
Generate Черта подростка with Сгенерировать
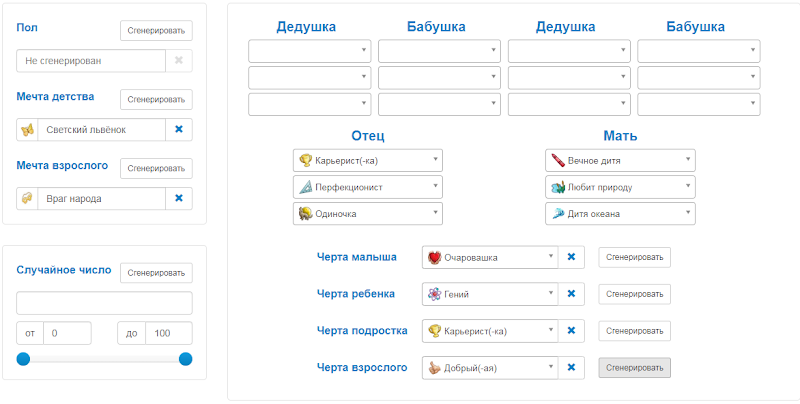[x=635, y=331]
